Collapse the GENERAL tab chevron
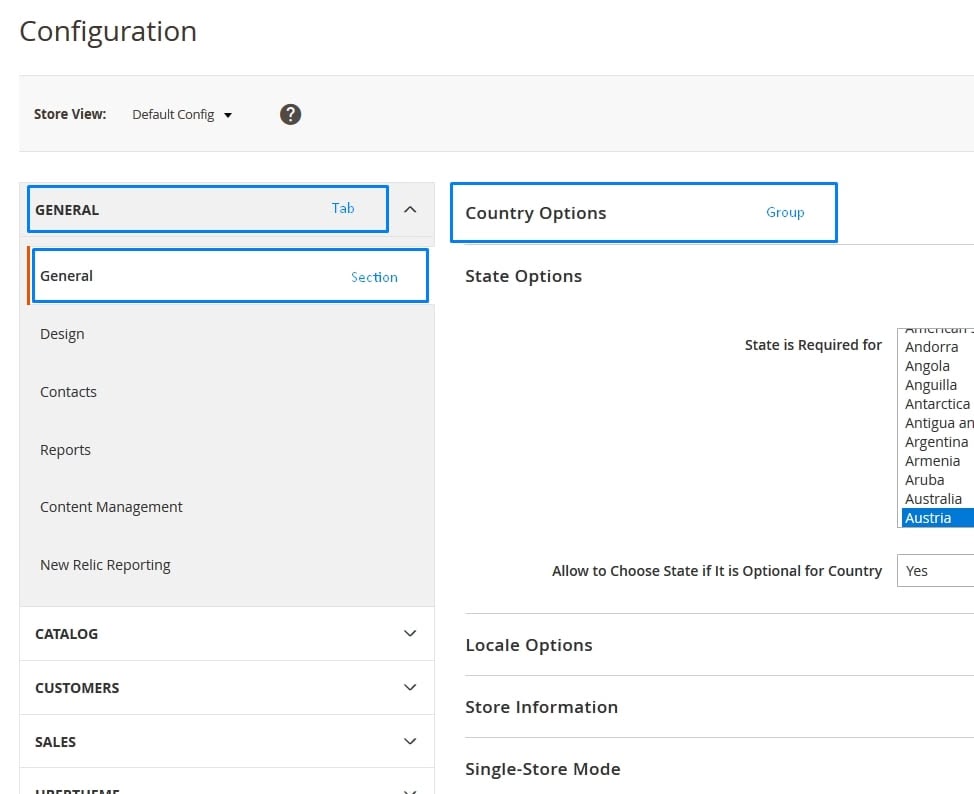The width and height of the screenshot is (974, 794). click(410, 209)
